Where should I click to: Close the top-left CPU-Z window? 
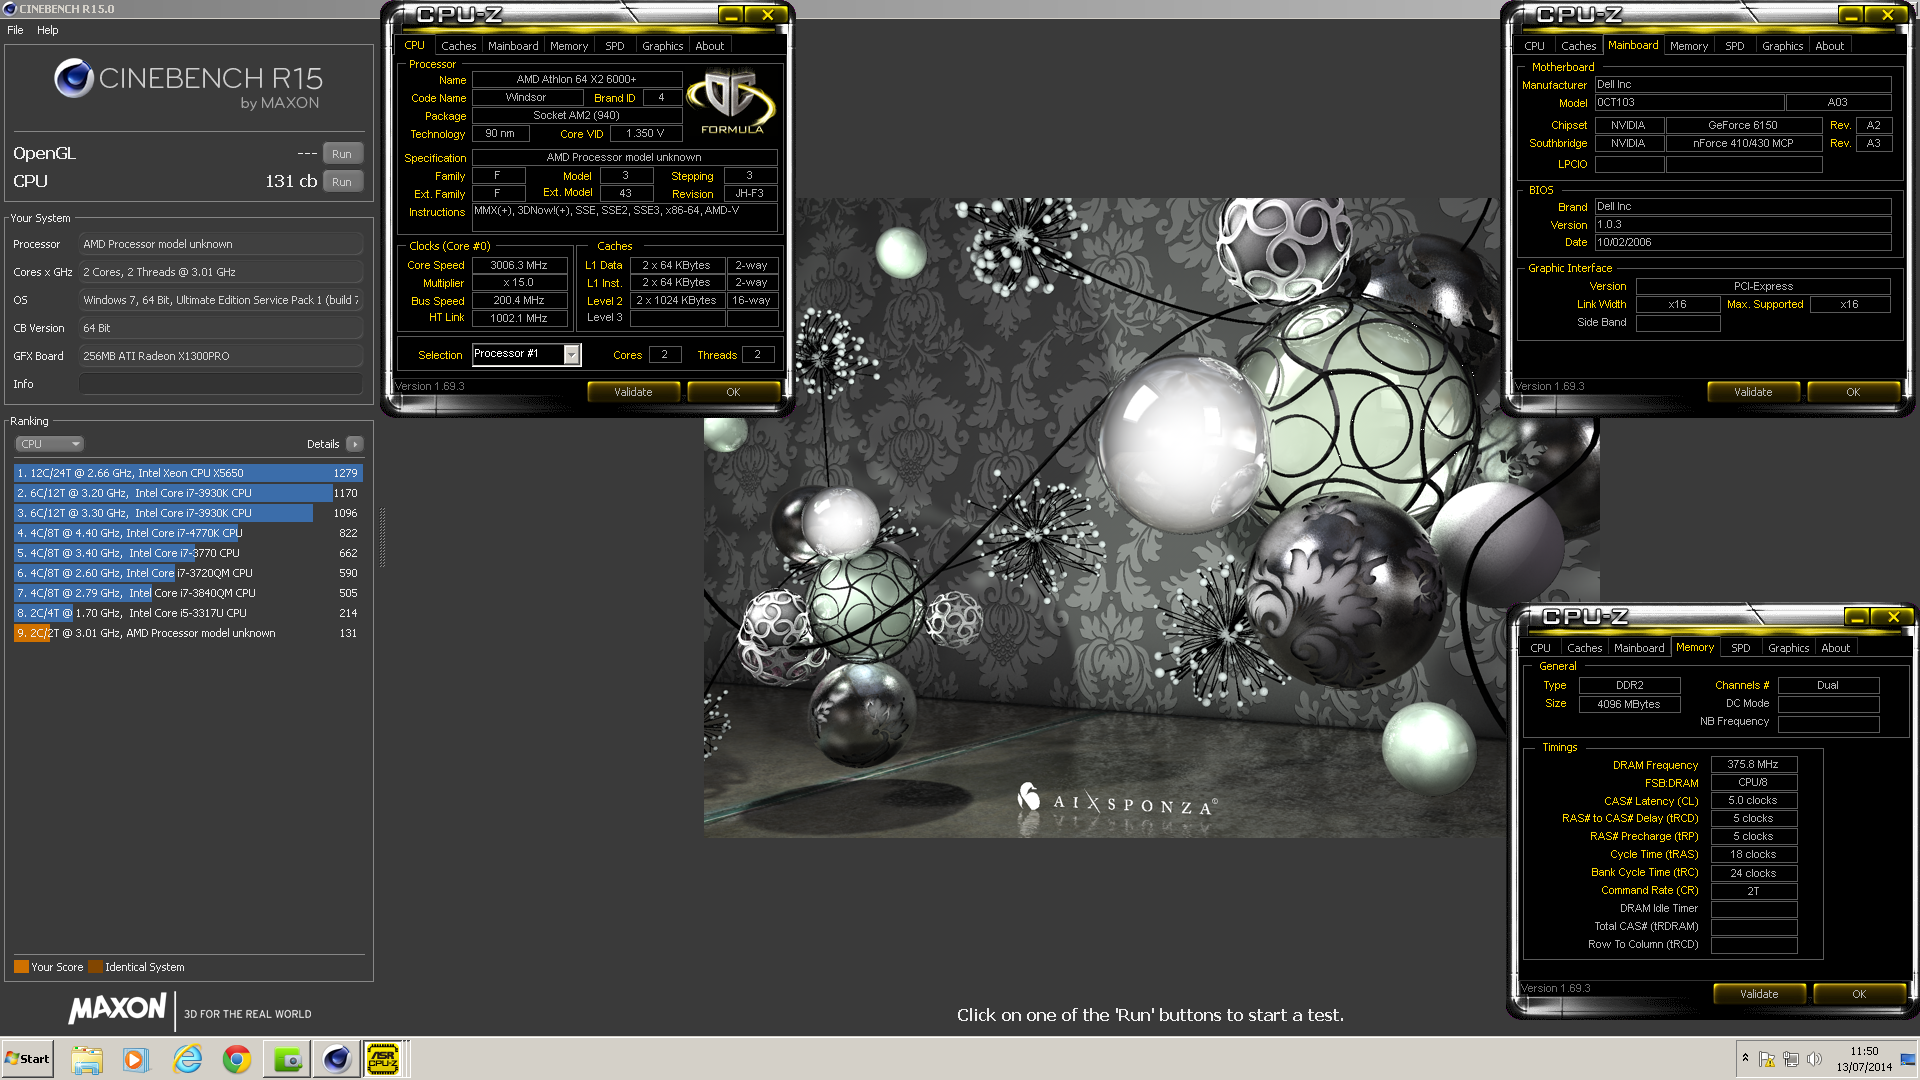(767, 15)
